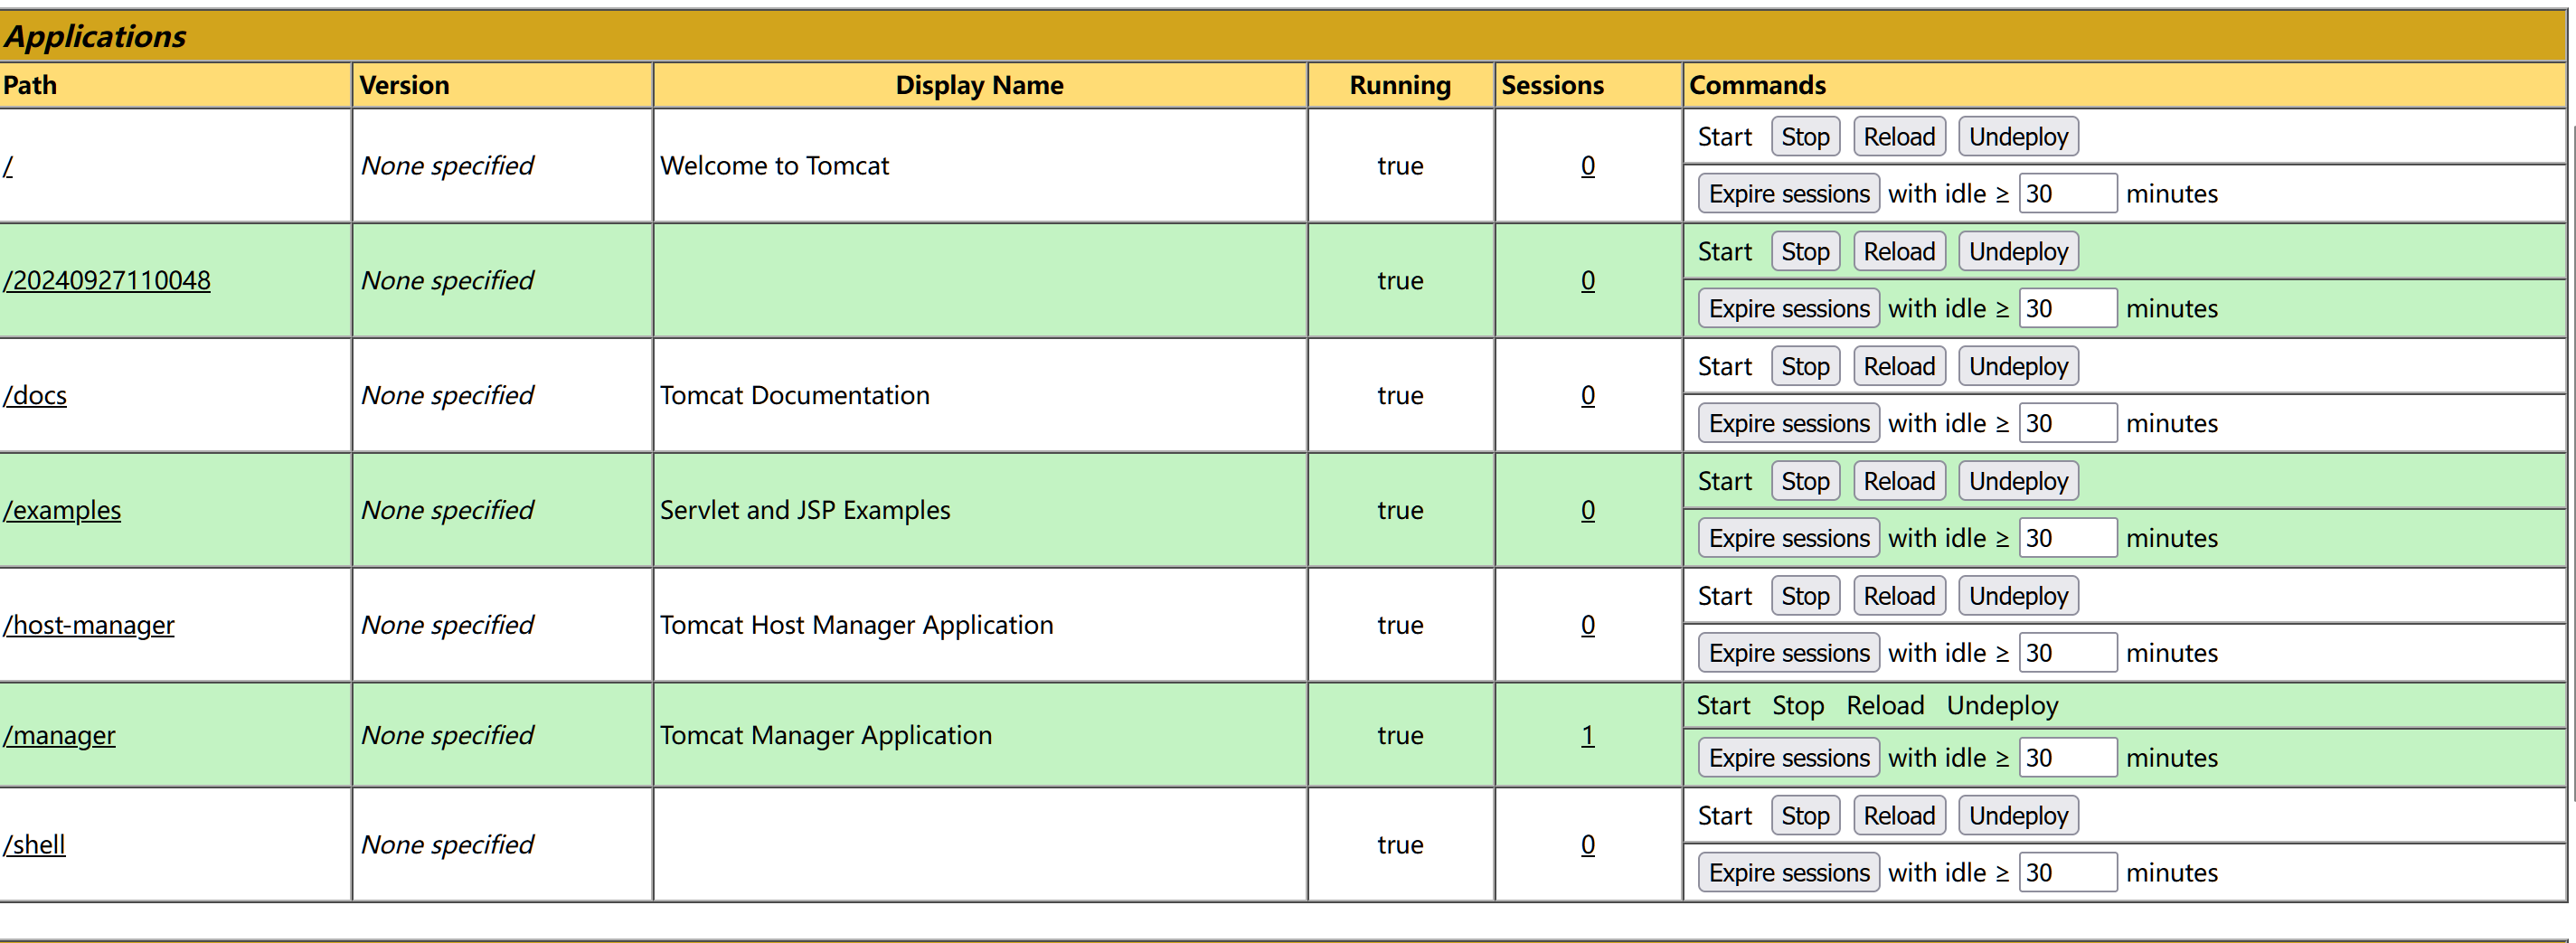
Task: Undeploy the Welcome to Tomcat application
Action: pyautogui.click(x=2018, y=137)
